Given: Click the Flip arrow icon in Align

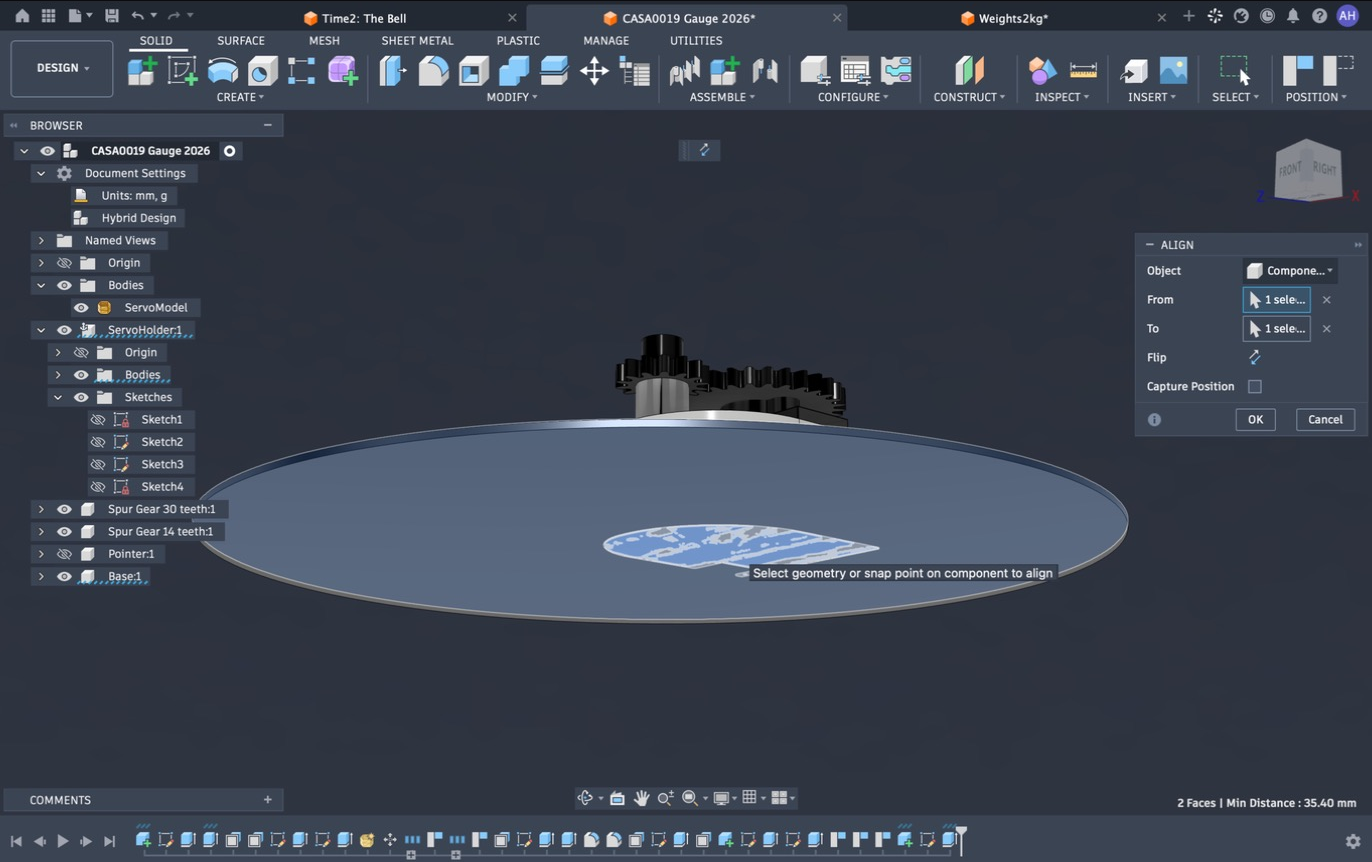Looking at the screenshot, I should point(1254,357).
